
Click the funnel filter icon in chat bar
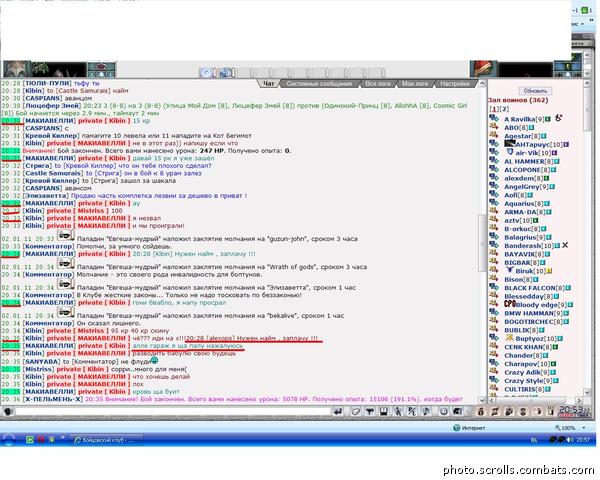pyautogui.click(x=370, y=411)
